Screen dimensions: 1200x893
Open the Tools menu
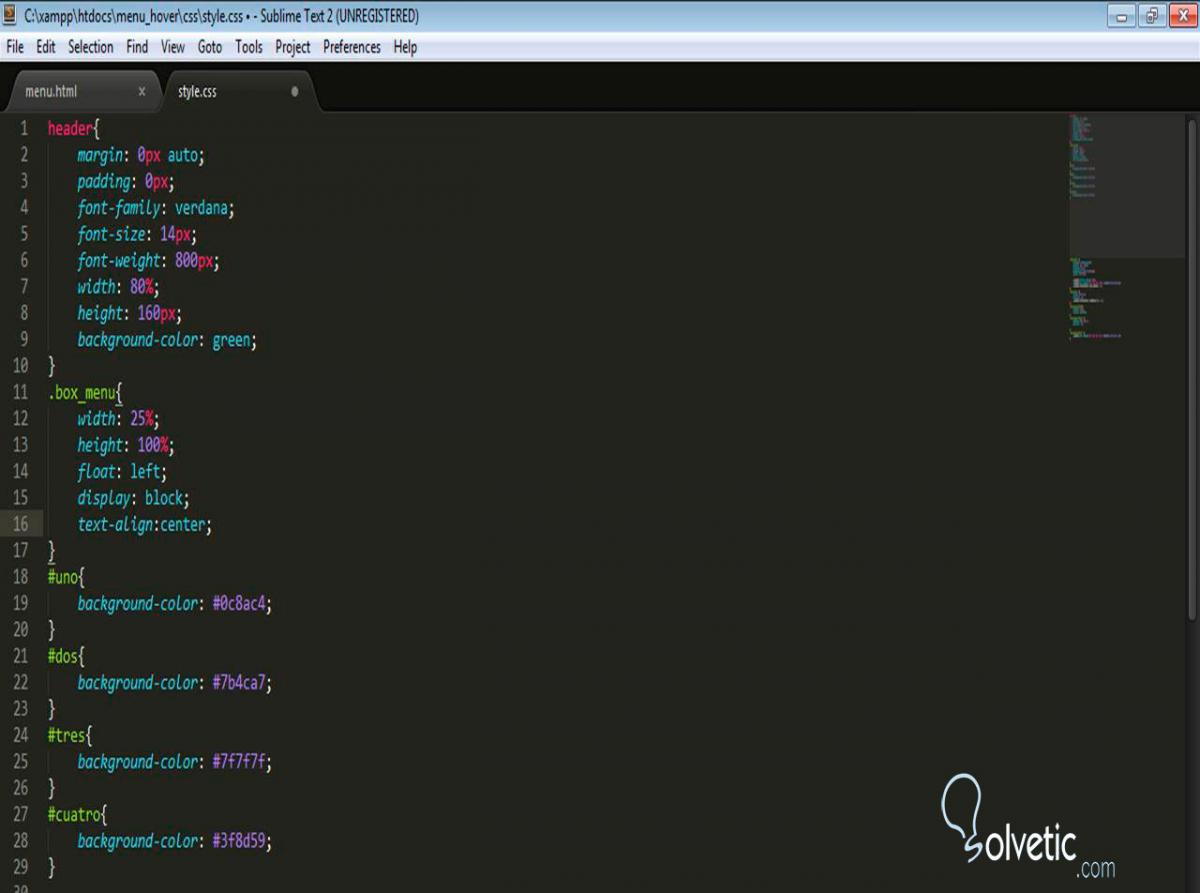(249, 47)
